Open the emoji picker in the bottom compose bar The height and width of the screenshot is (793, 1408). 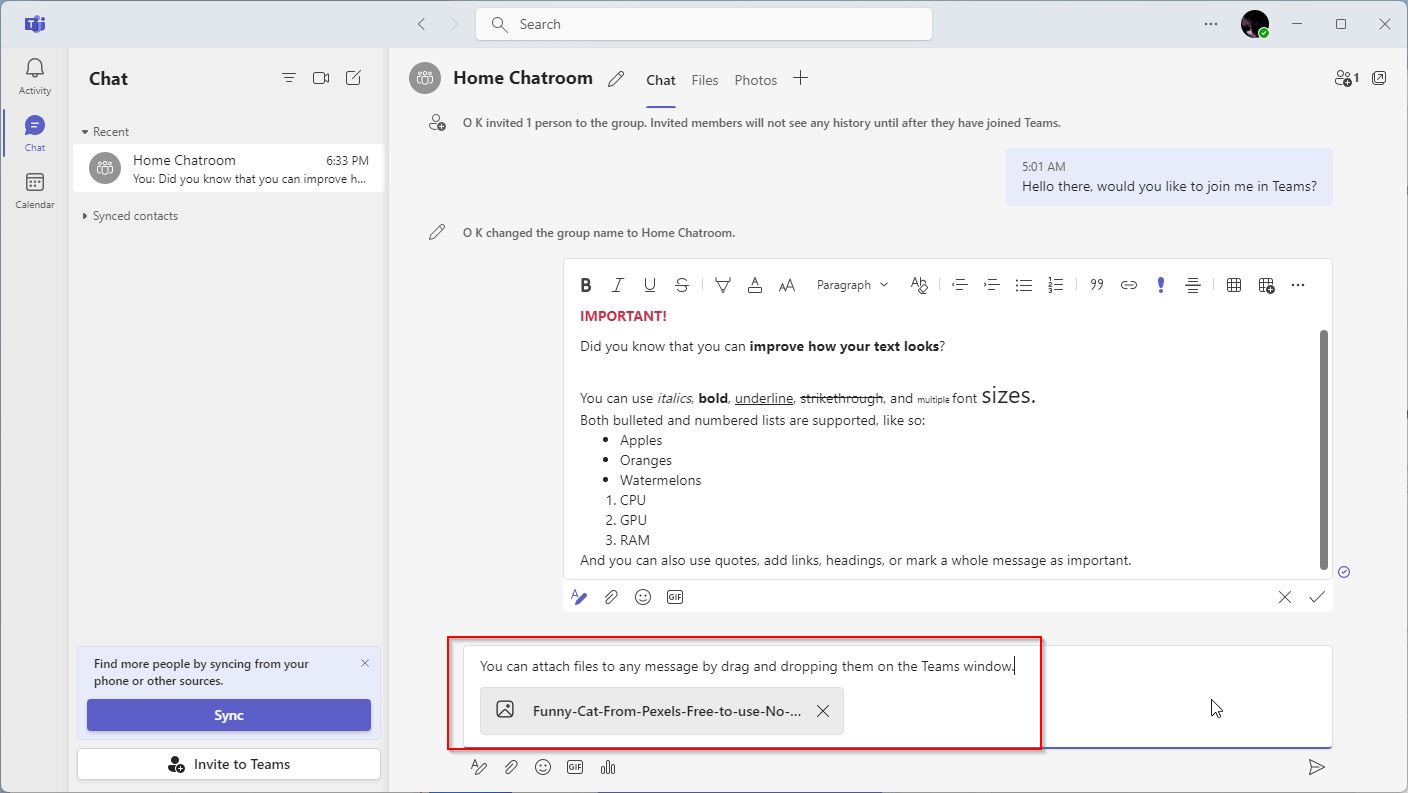543,767
